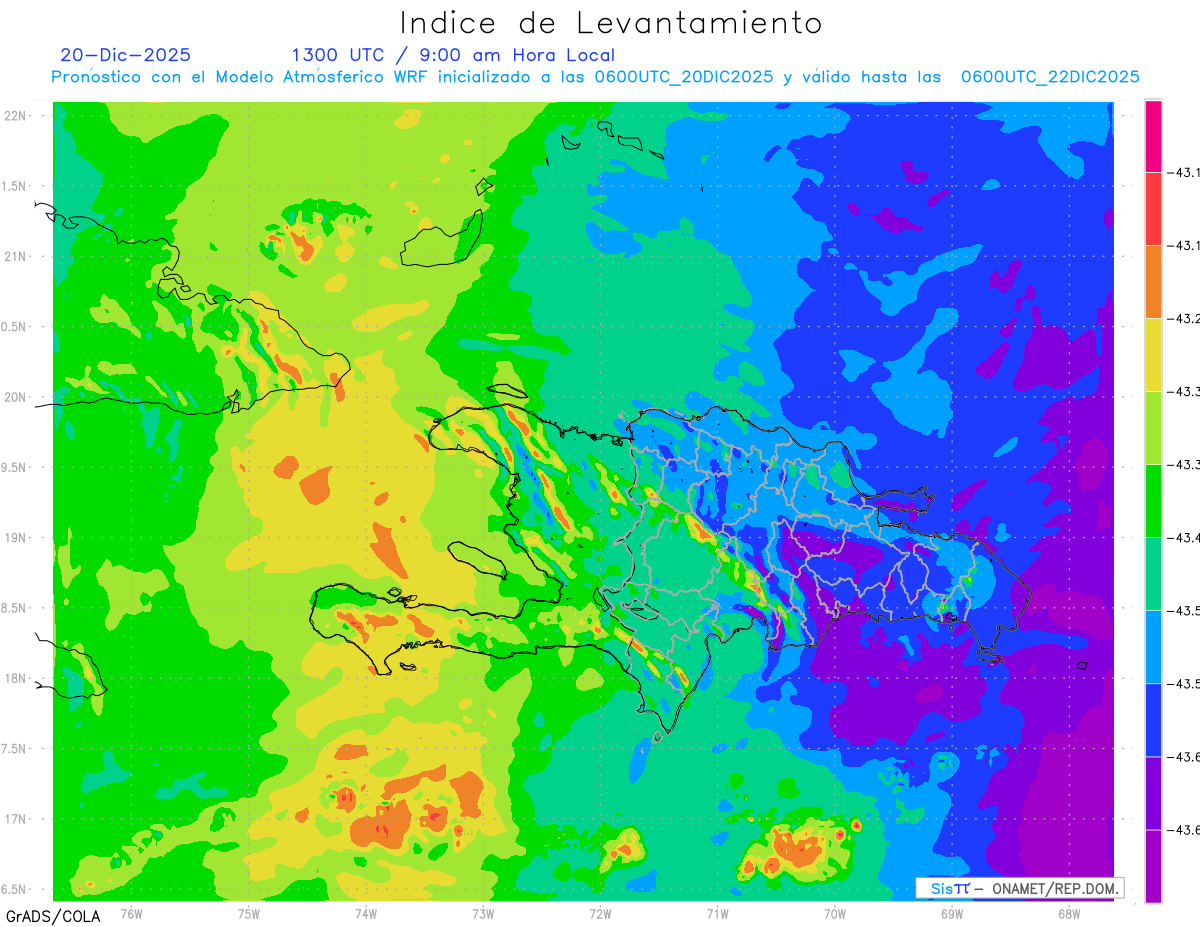
Task: Click the yellow swatch in the legend bar
Action: point(1153,355)
